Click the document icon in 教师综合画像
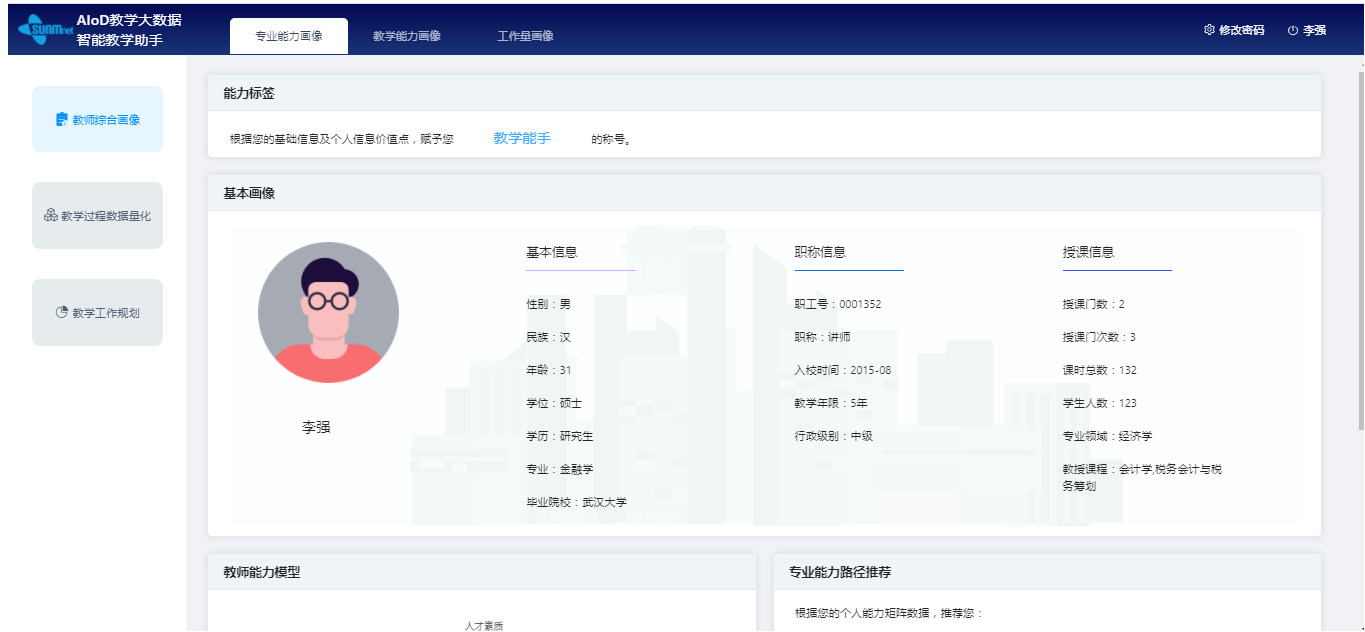The height and width of the screenshot is (632, 1365). [62, 120]
